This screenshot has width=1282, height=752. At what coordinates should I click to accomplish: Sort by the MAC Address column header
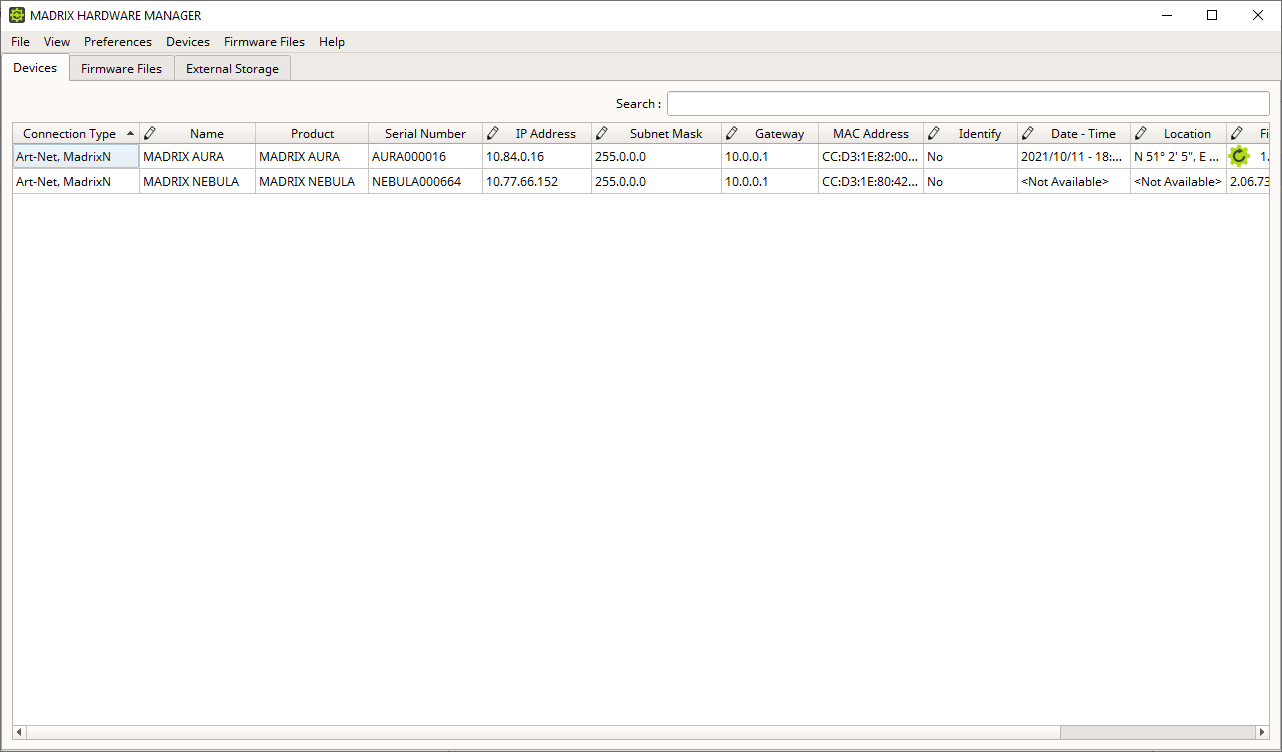[871, 133]
